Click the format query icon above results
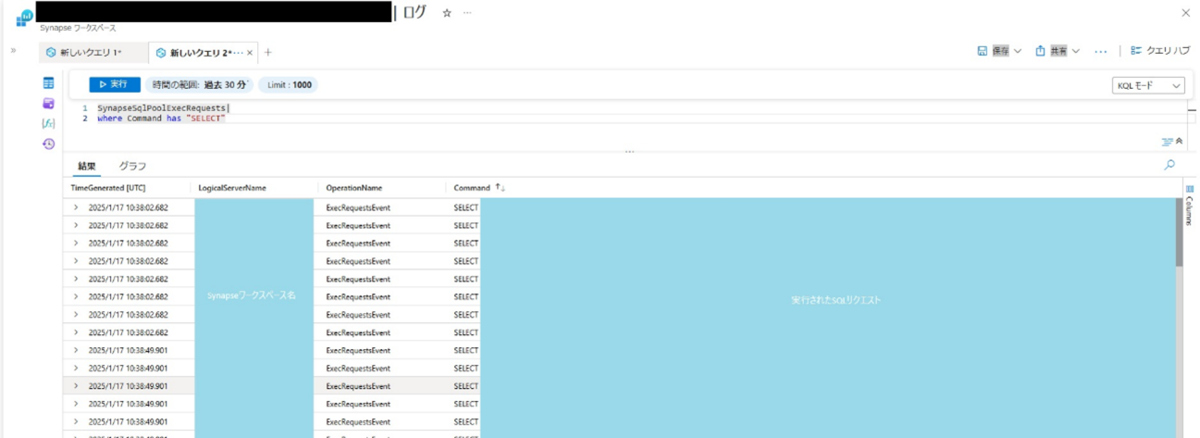 coord(1166,142)
